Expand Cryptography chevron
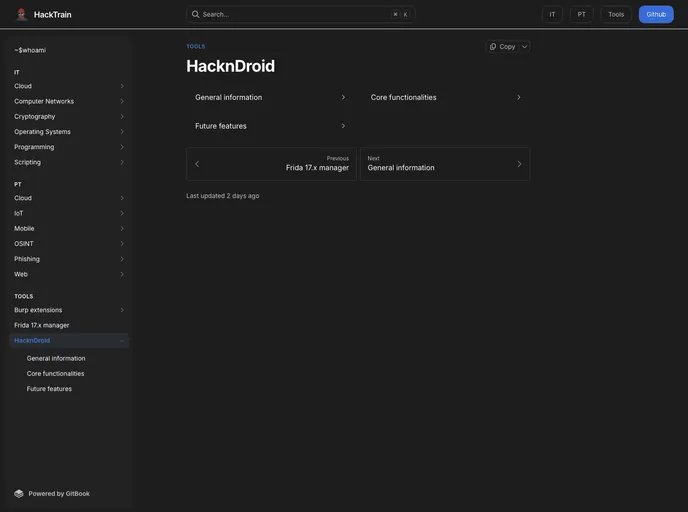 [x=122, y=117]
